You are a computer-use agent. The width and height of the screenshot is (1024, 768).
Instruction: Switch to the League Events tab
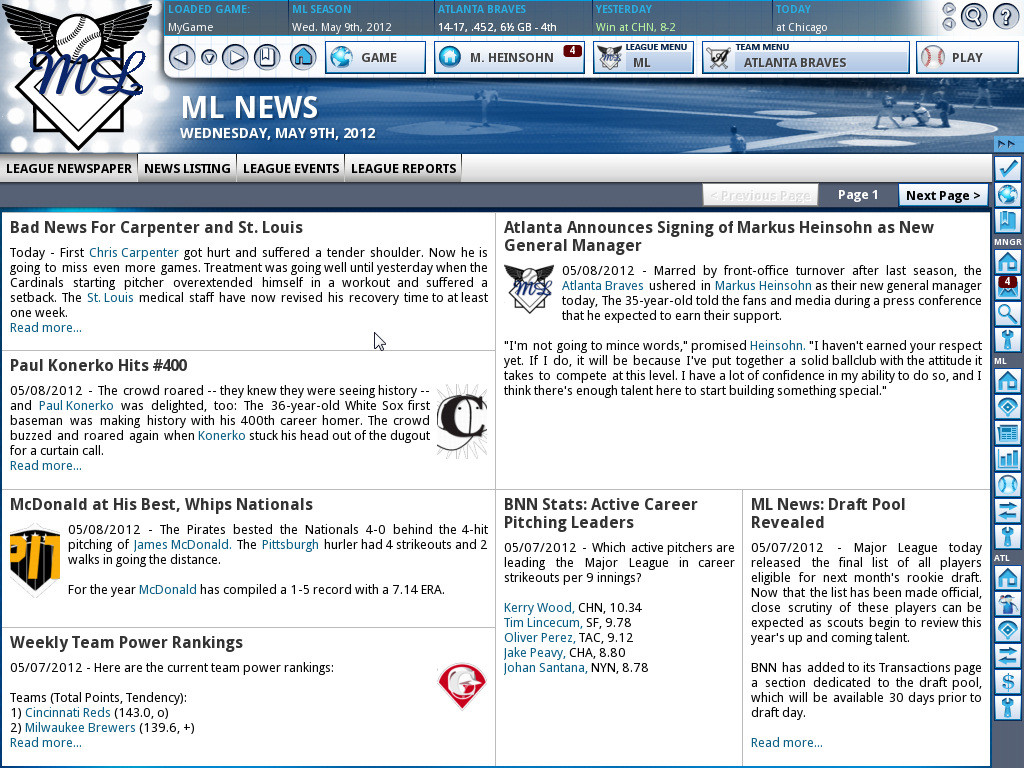[291, 168]
